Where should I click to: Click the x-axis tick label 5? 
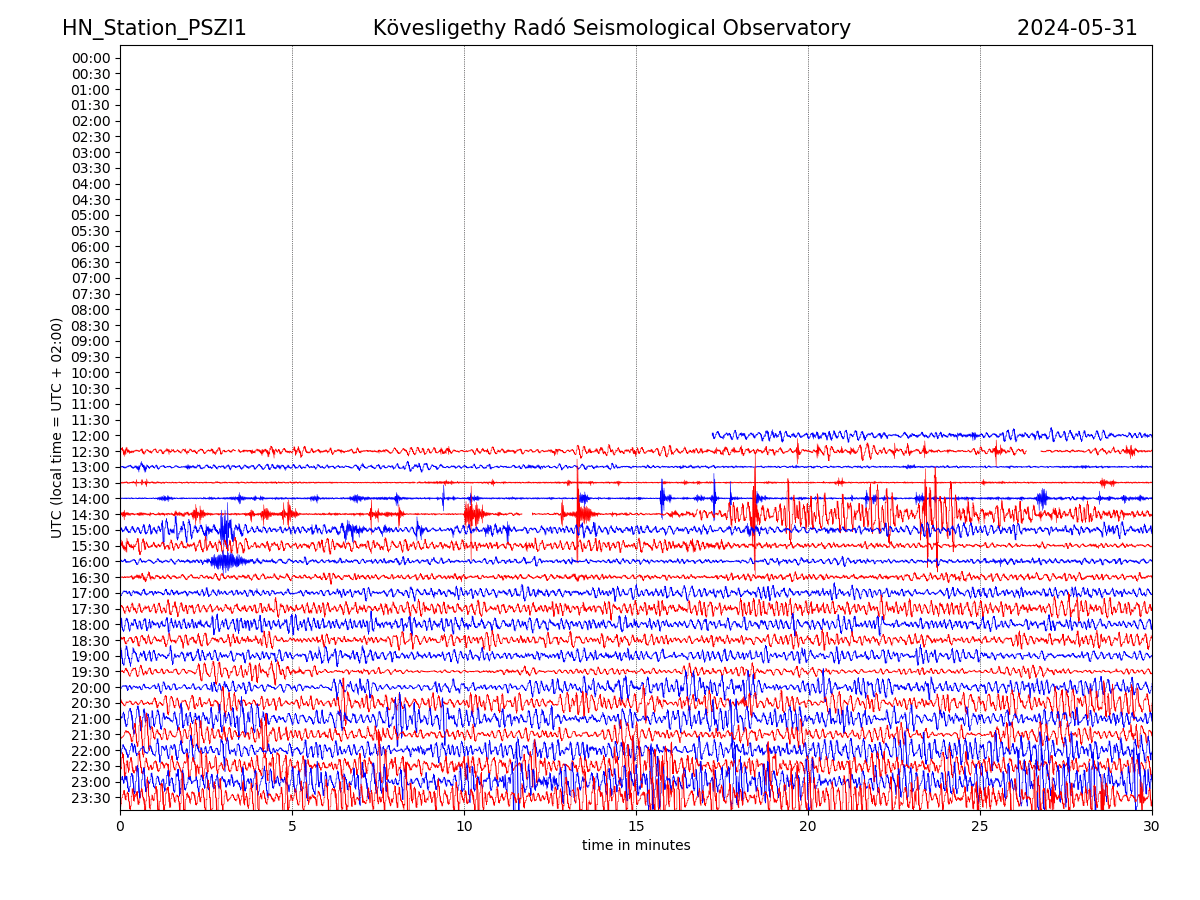(292, 827)
